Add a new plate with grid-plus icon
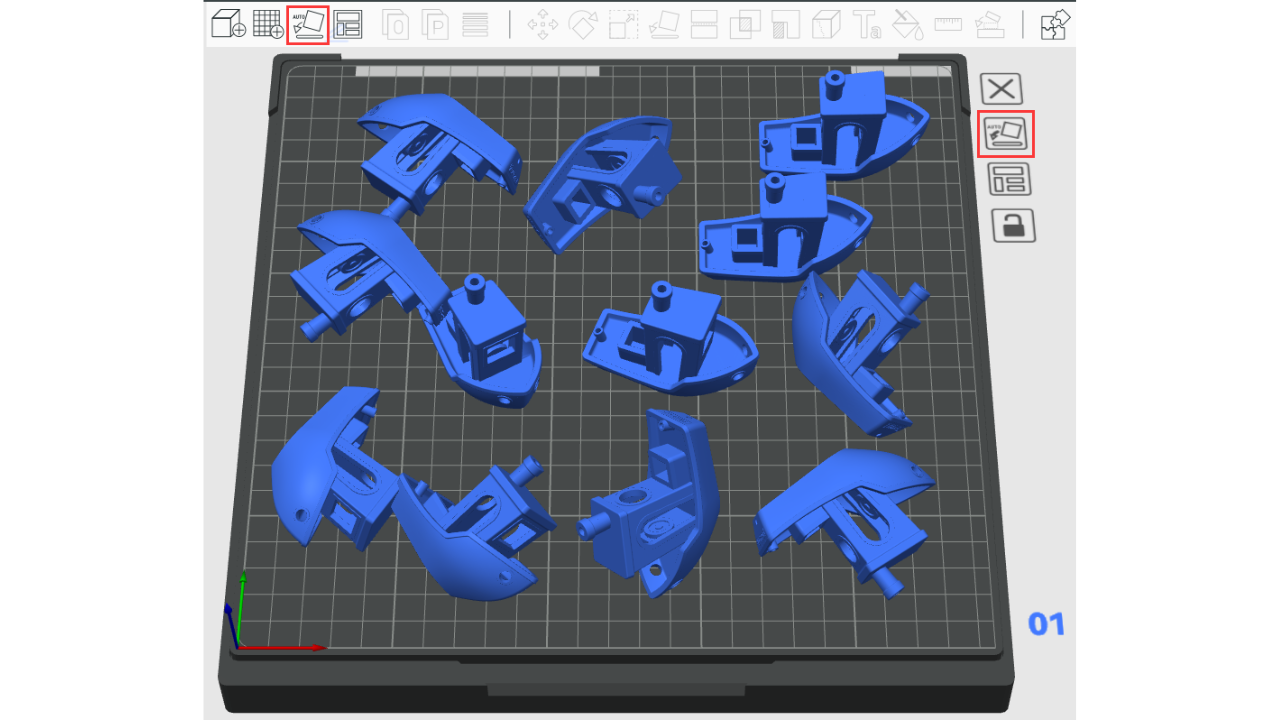This screenshot has height=720, width=1280. coord(267,24)
